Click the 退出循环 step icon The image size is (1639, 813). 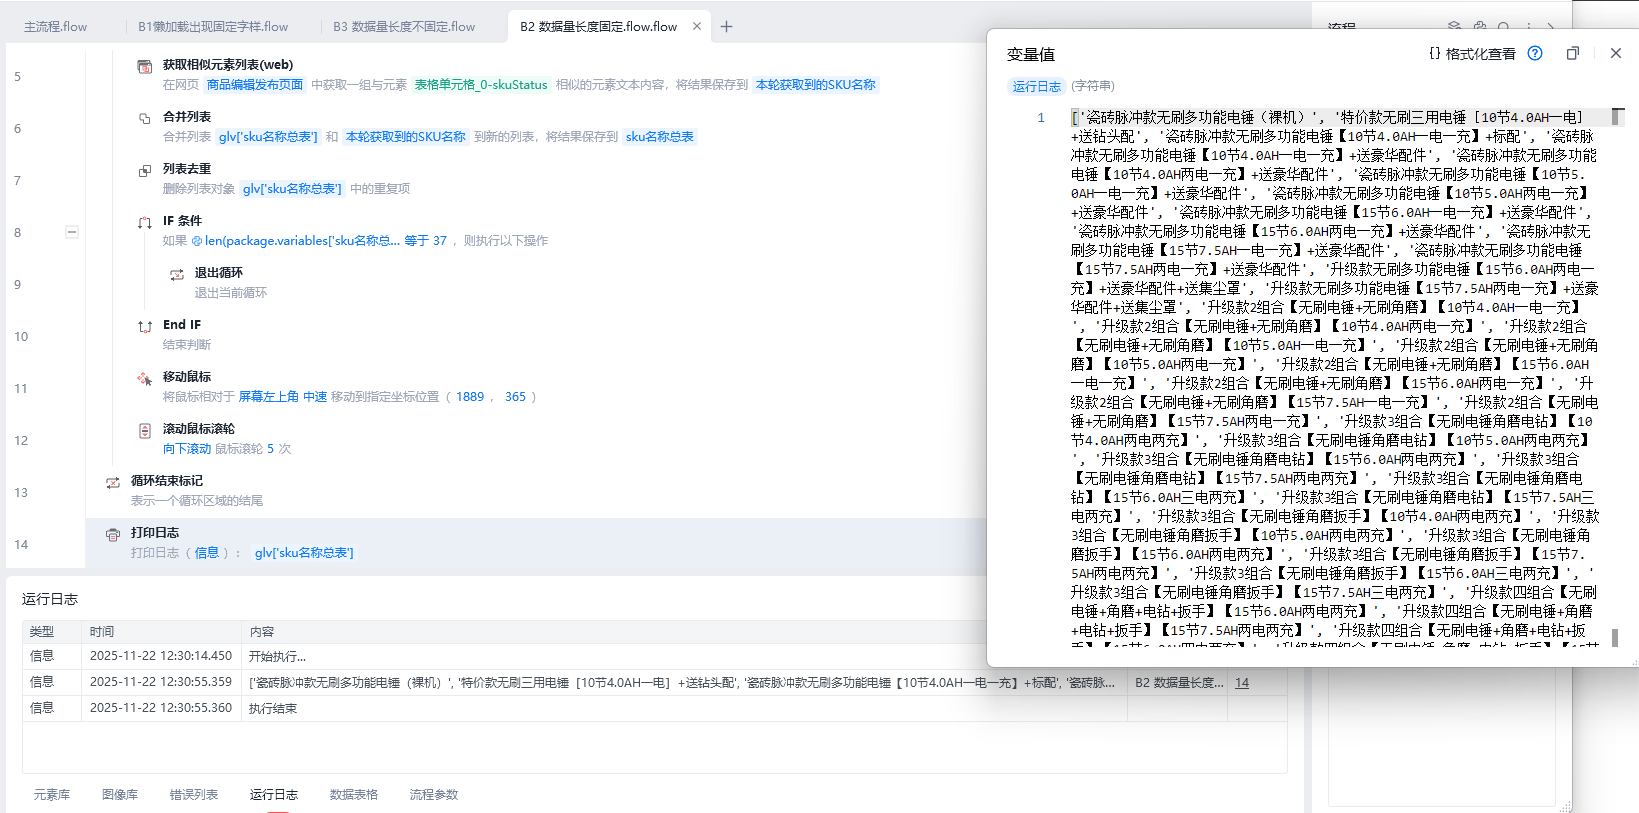point(177,274)
